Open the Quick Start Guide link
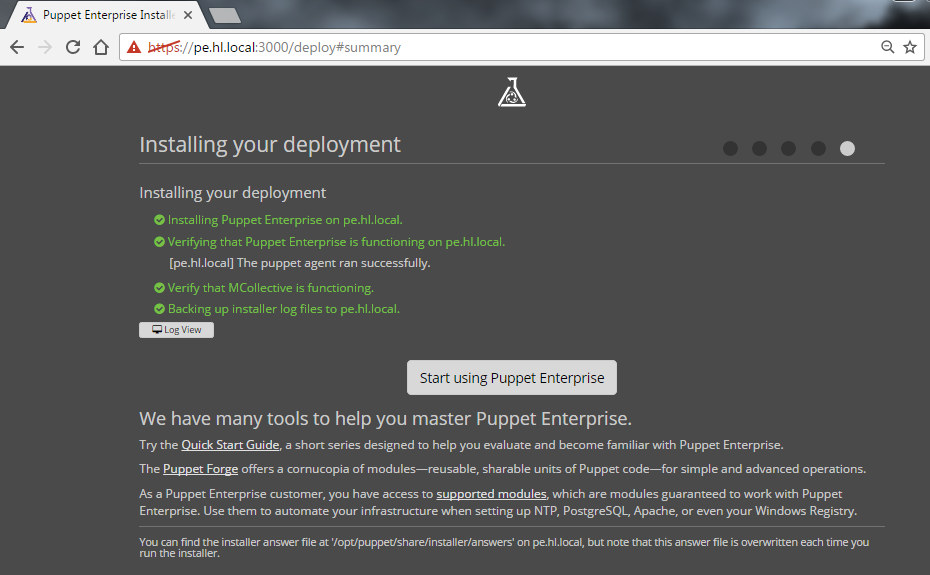930x575 pixels. pyautogui.click(x=230, y=445)
